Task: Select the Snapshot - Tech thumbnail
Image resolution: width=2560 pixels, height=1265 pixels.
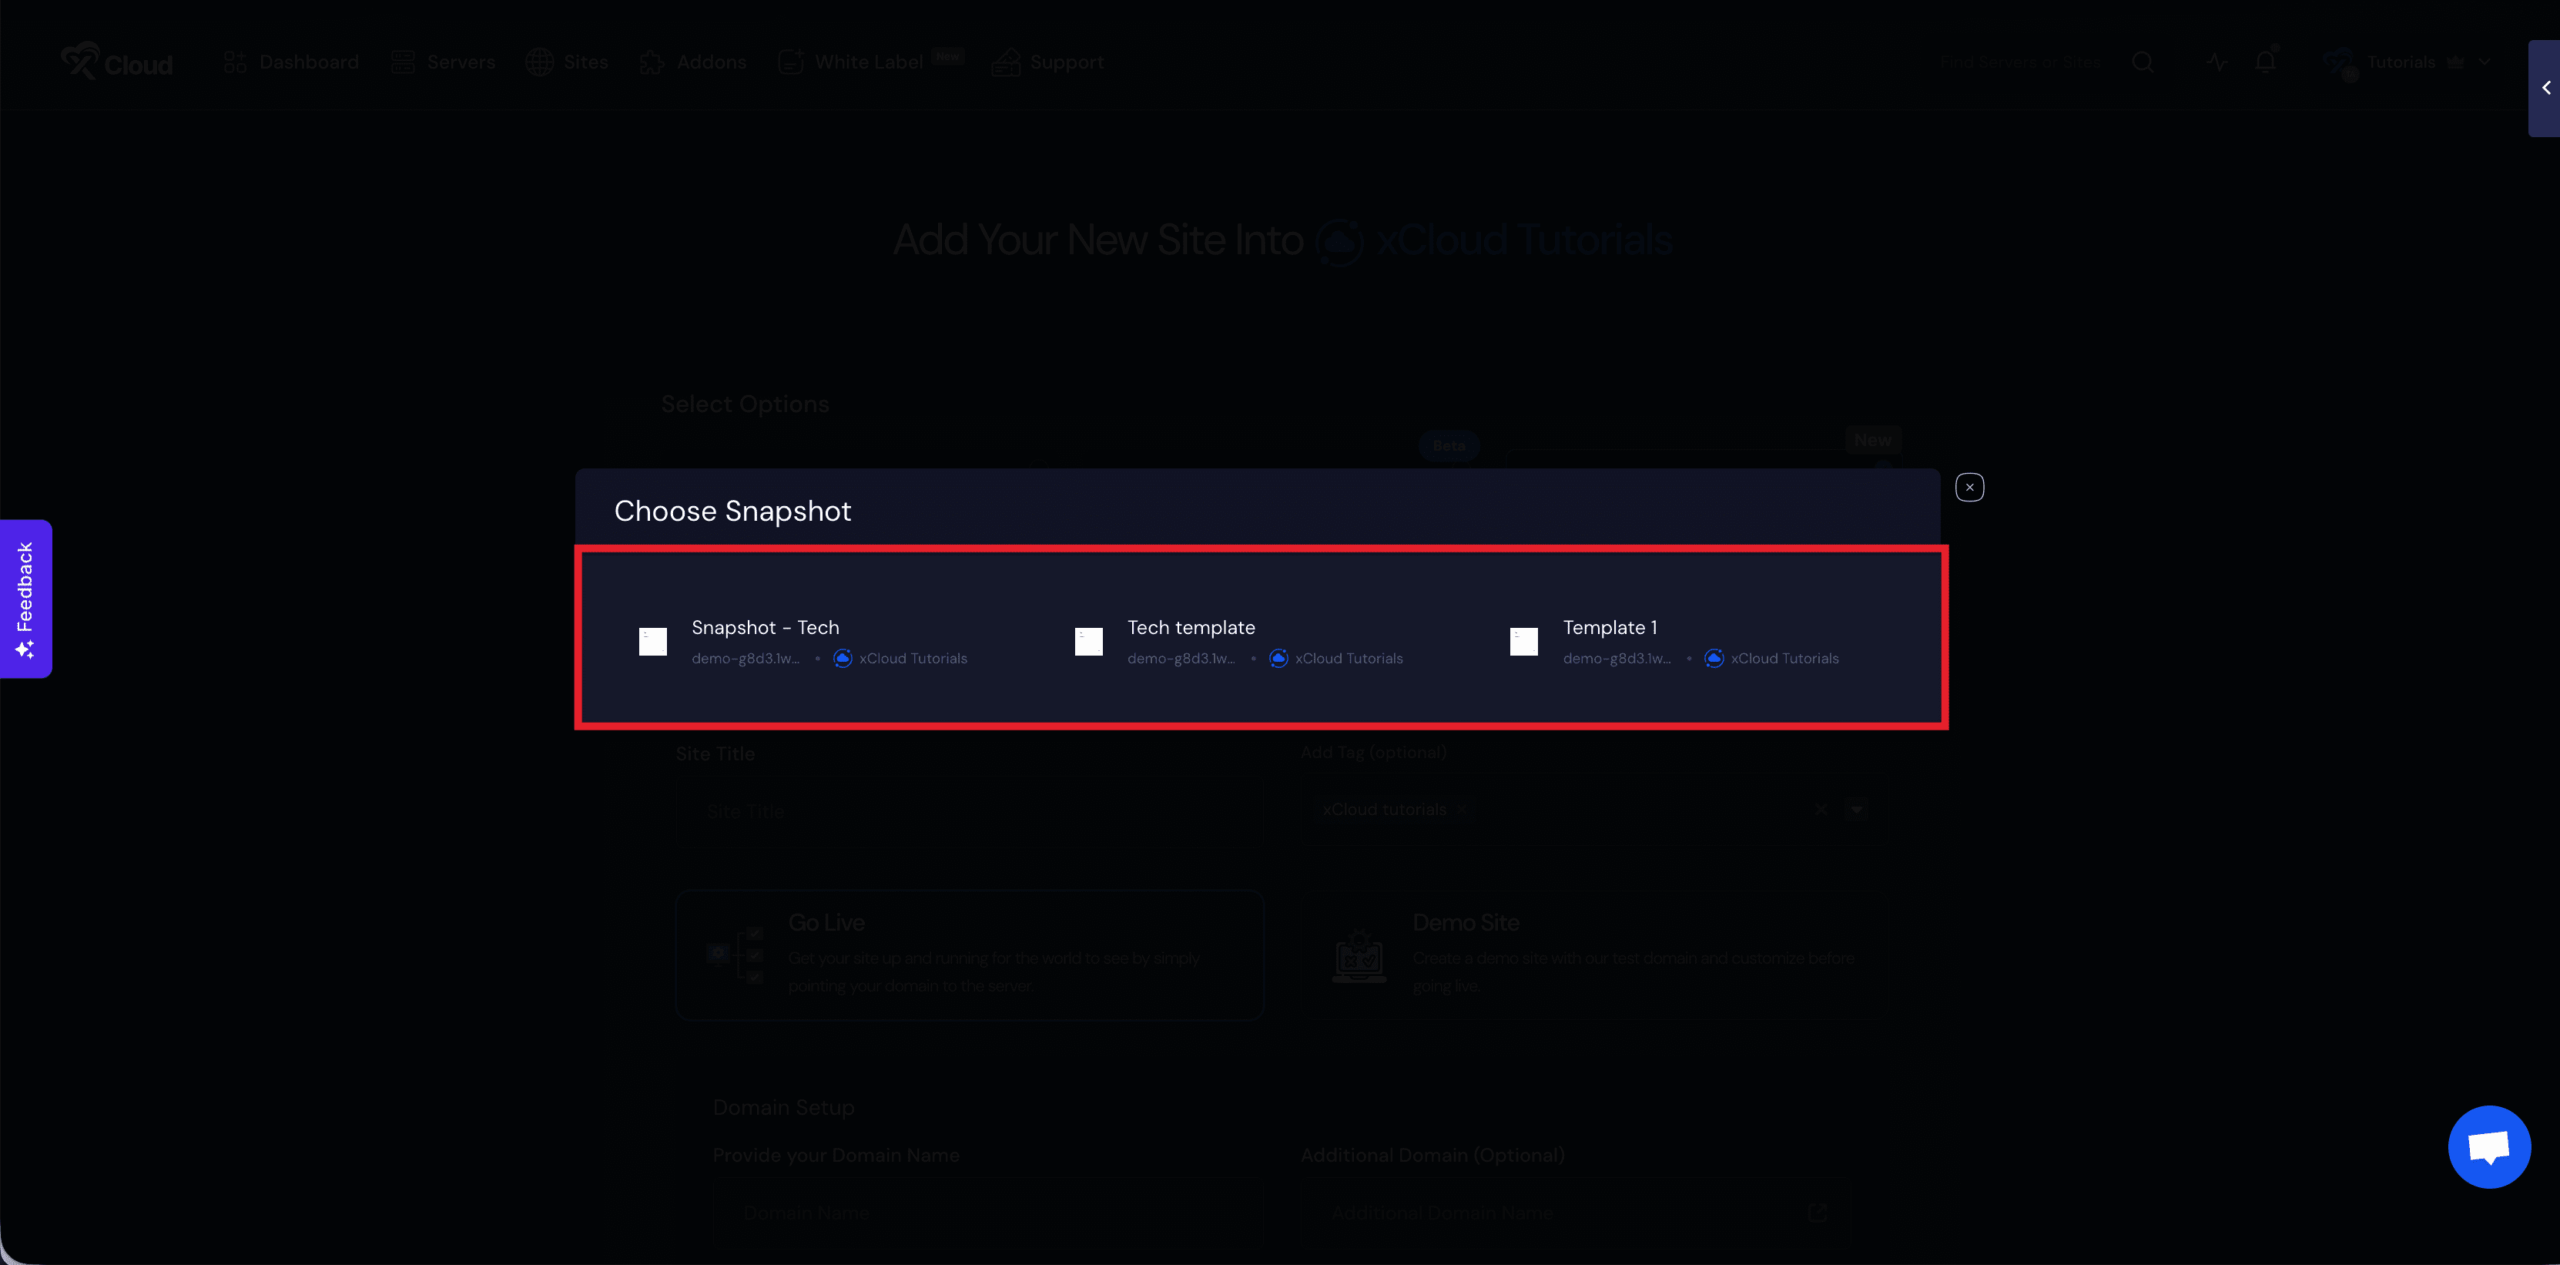Action: point(653,641)
